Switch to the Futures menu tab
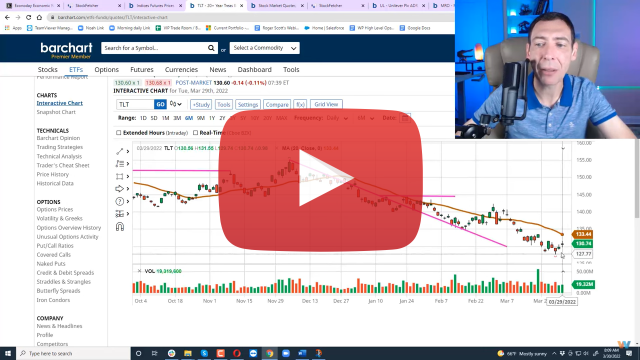The height and width of the screenshot is (360, 640). (142, 70)
